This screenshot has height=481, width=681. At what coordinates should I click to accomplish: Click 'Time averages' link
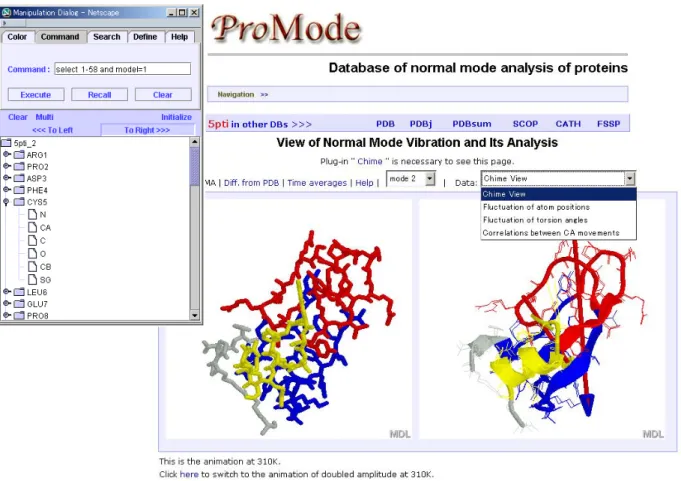(317, 183)
